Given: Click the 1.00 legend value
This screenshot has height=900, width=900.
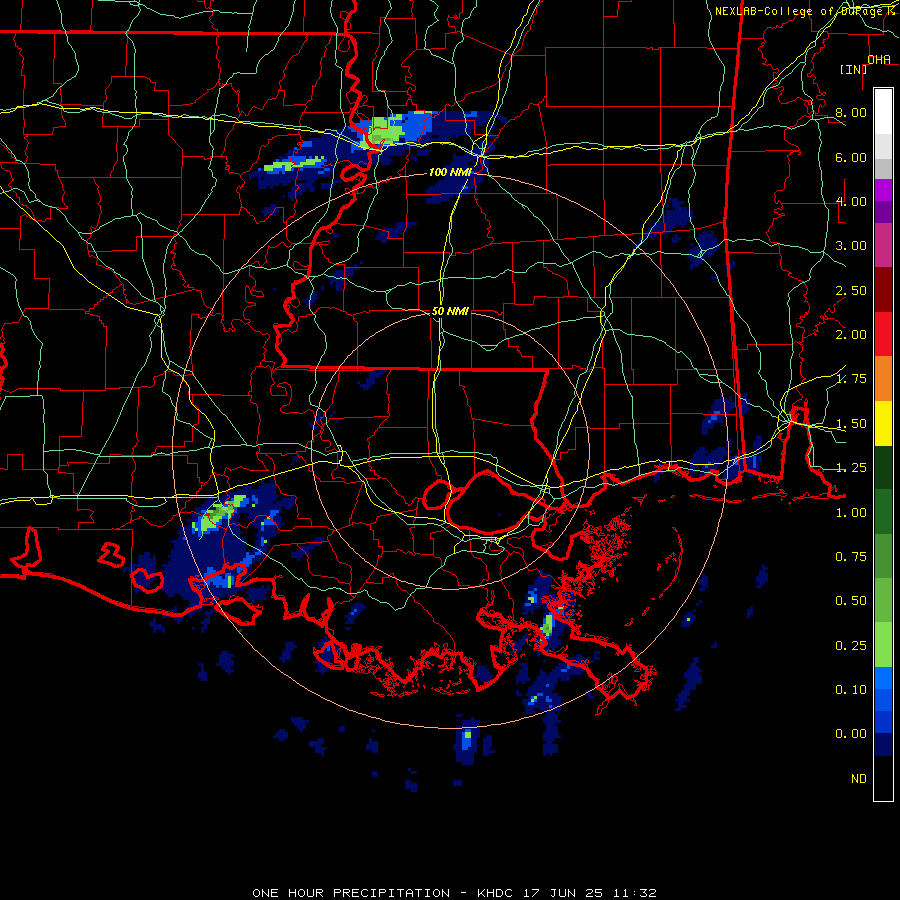Looking at the screenshot, I should click(851, 513).
